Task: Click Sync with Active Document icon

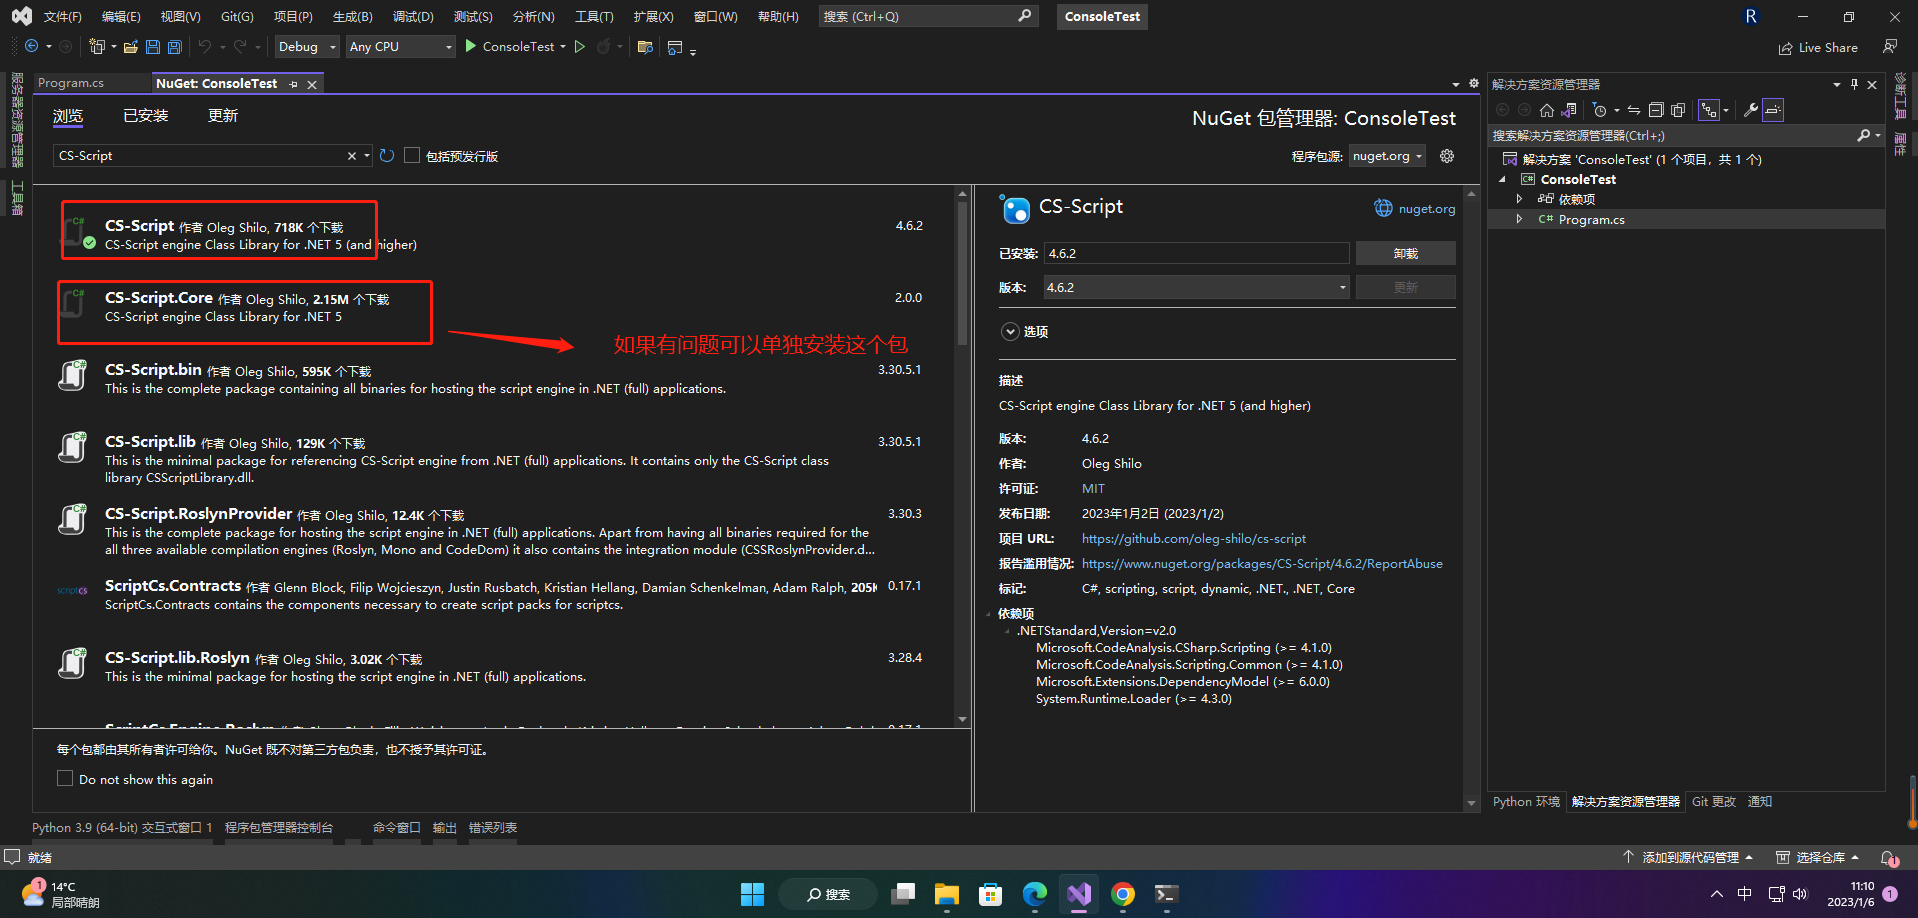Action: coord(1634,110)
